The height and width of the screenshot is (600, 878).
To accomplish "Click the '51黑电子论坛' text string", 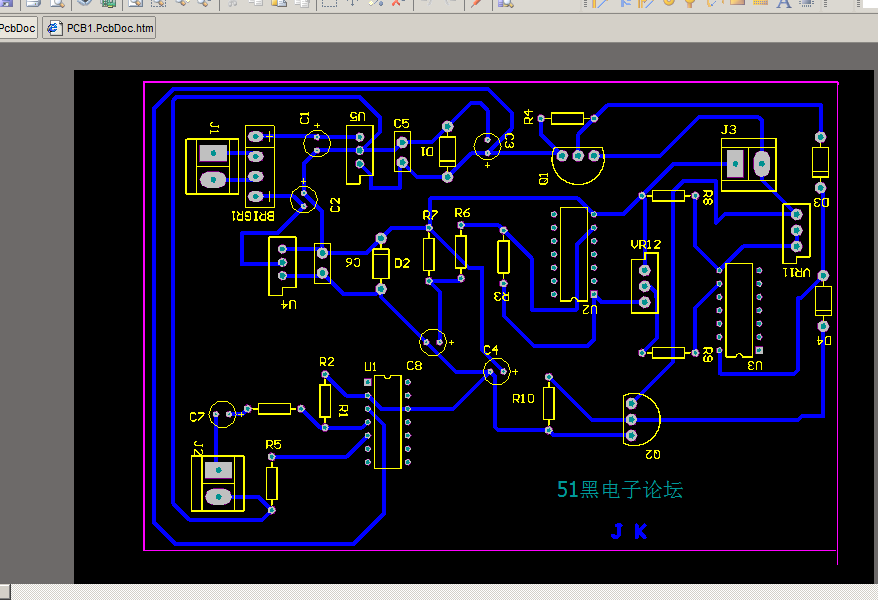I will [x=619, y=490].
